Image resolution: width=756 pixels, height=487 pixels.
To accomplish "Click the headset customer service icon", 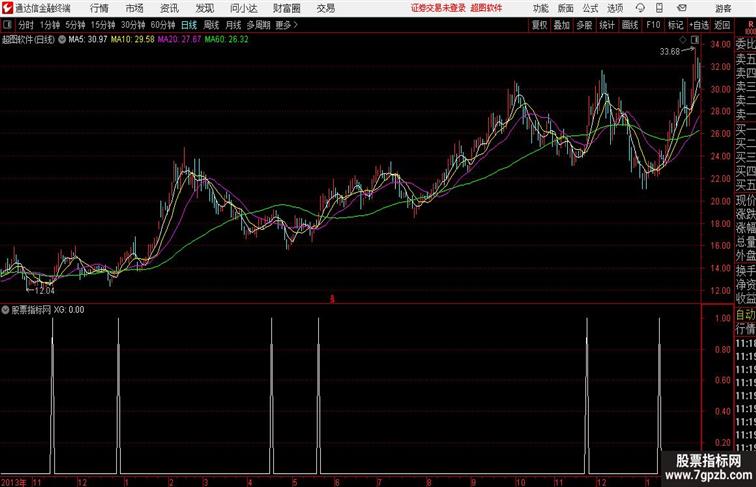I will coord(640,8).
